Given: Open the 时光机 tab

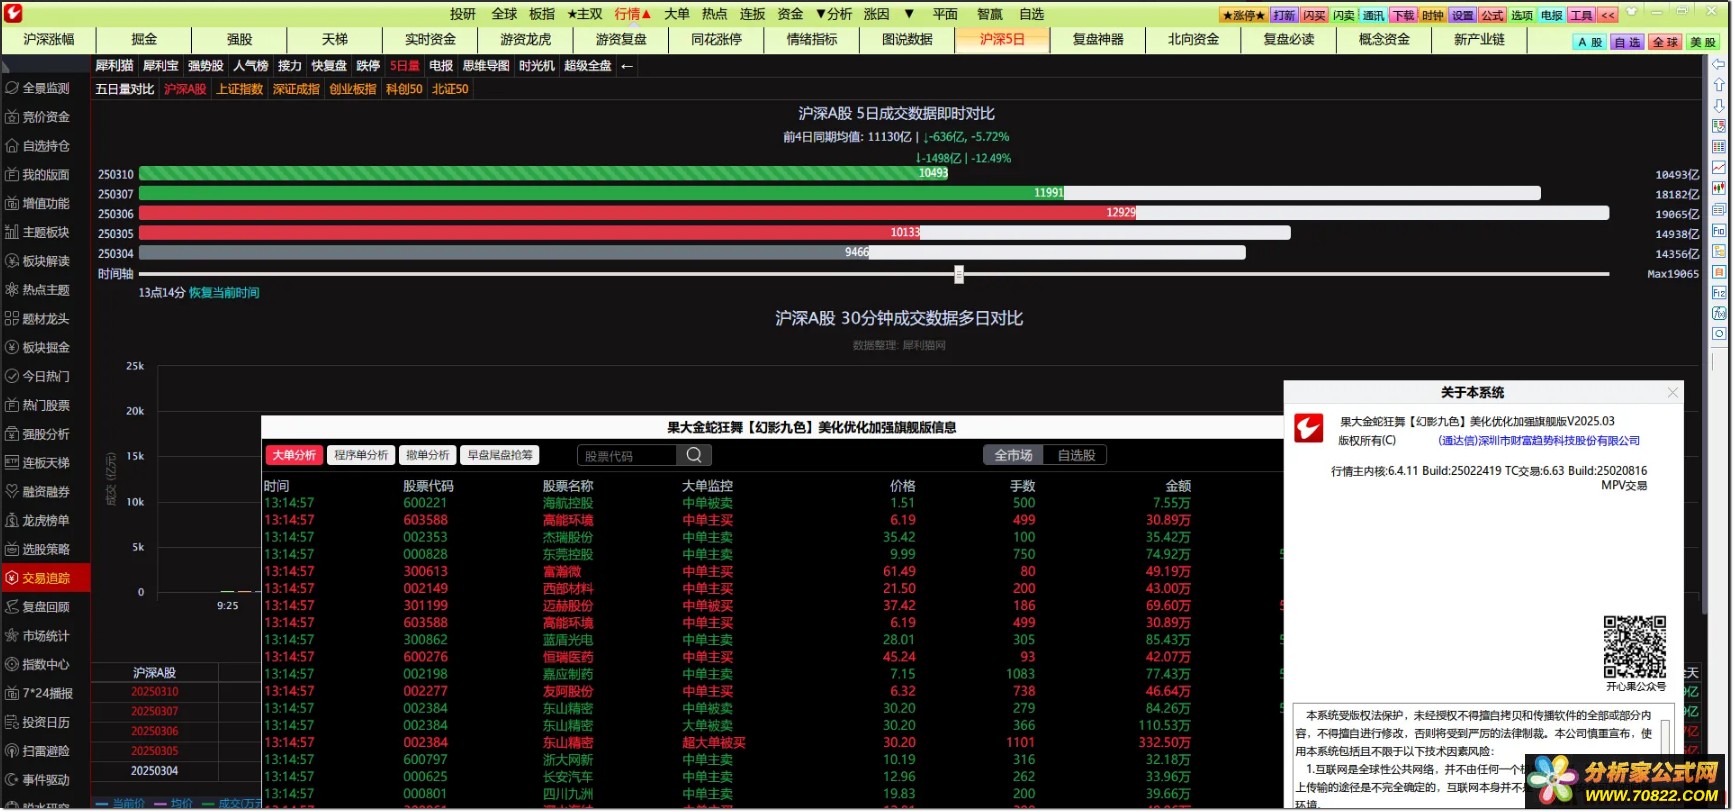Looking at the screenshot, I should click(x=536, y=66).
